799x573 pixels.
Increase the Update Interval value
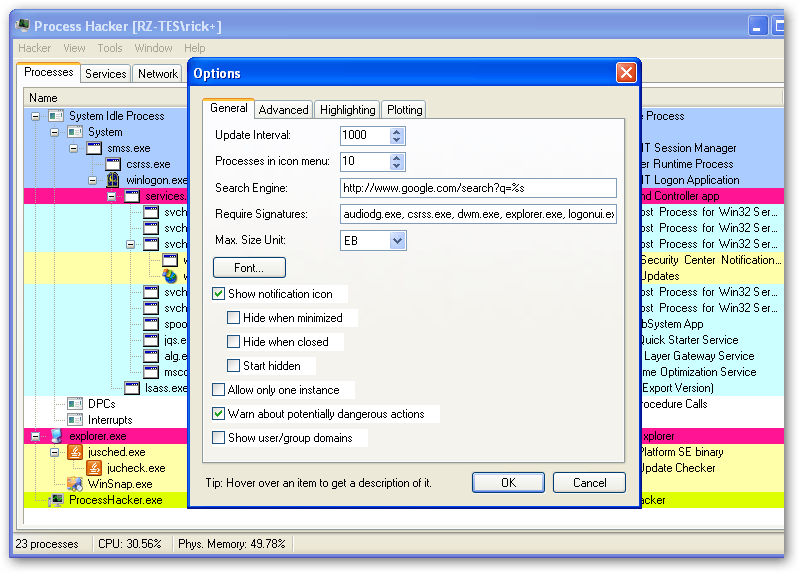pos(397,132)
